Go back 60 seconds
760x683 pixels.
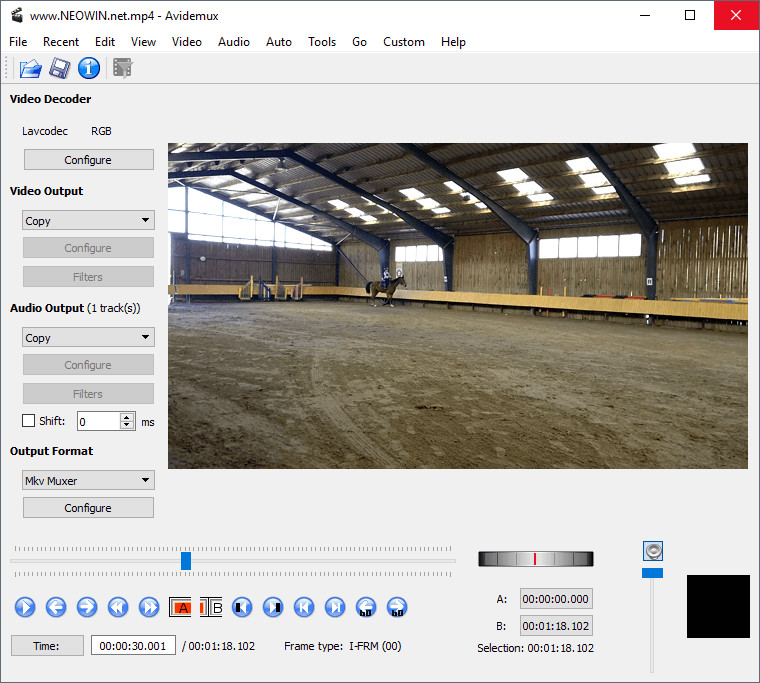pos(366,607)
